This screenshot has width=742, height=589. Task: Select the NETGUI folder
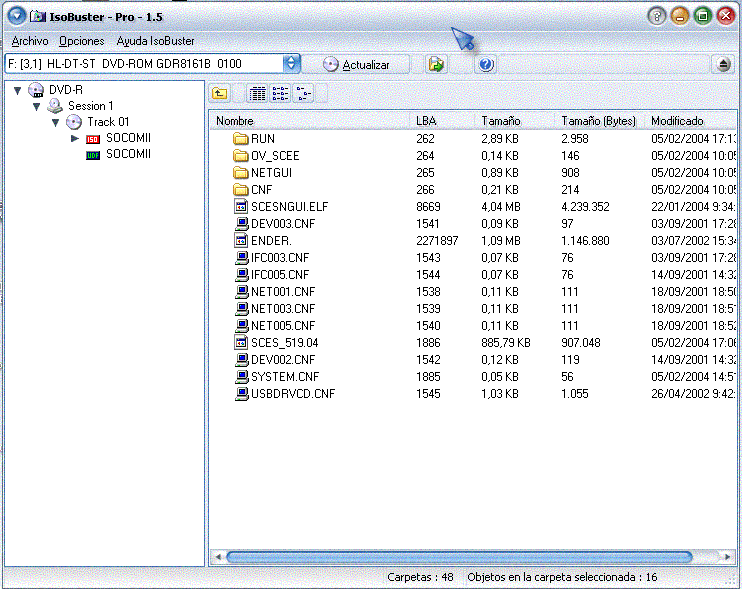tap(269, 173)
